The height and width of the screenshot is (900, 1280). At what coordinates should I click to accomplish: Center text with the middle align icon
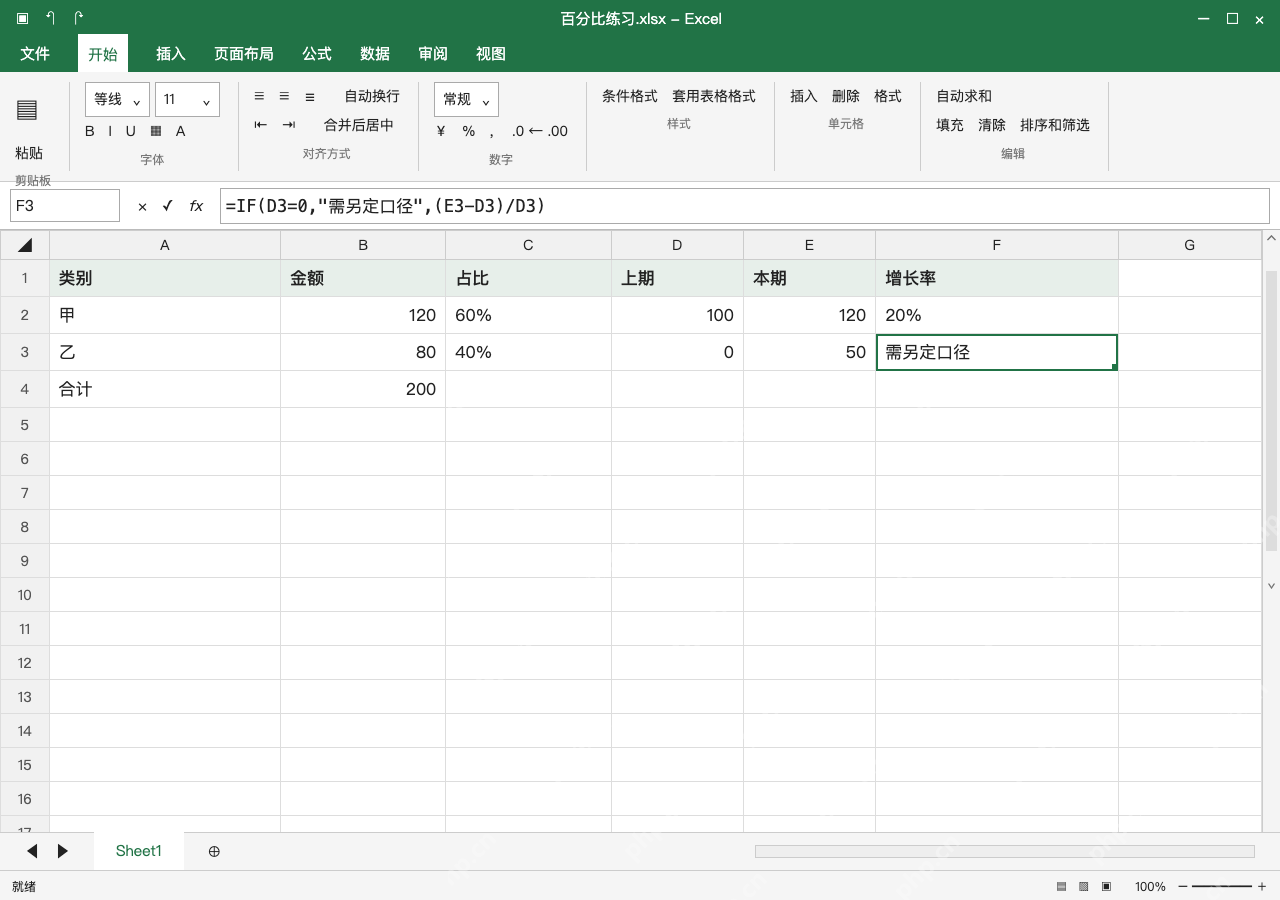tap(284, 96)
